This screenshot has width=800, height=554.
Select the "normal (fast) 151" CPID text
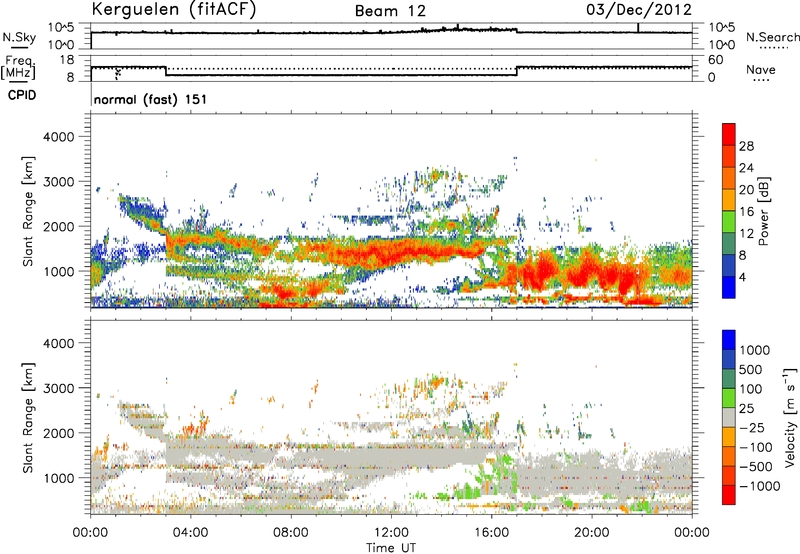pyautogui.click(x=151, y=99)
